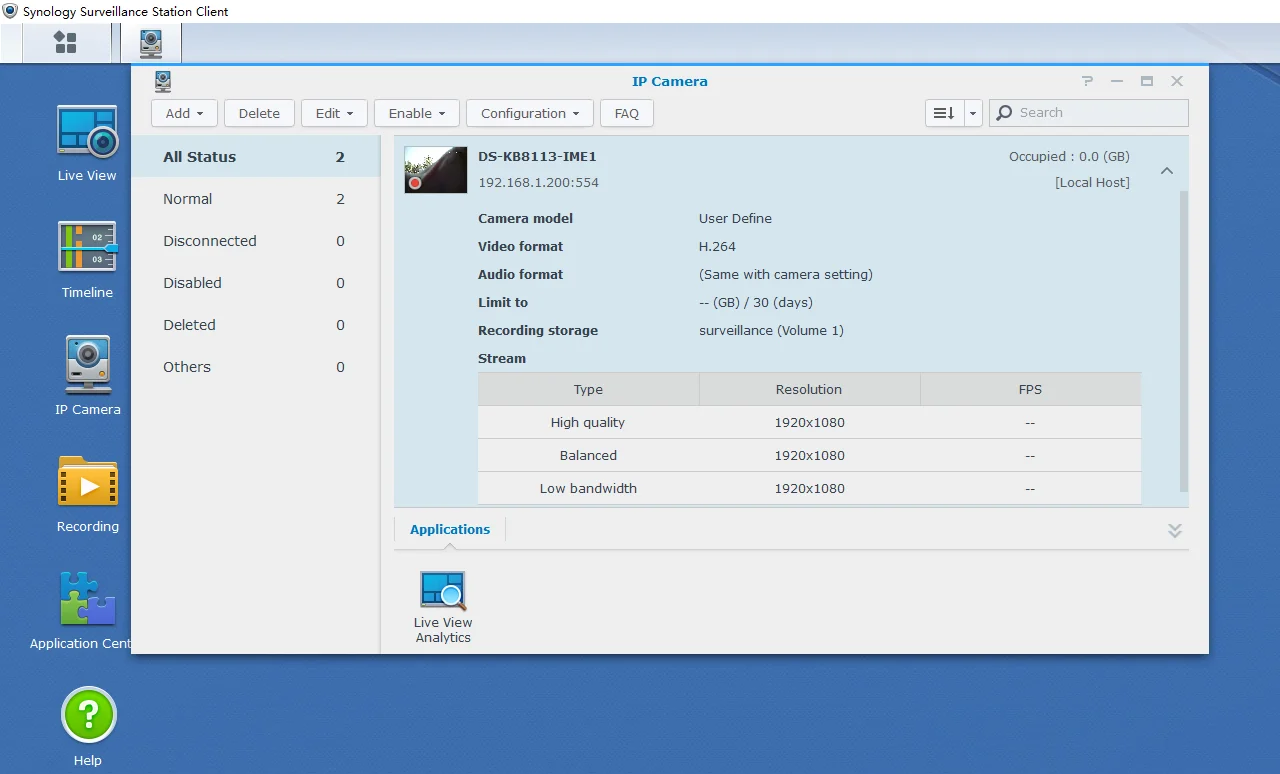Click the DS-KB8113-IME1 camera name
The height and width of the screenshot is (774, 1280).
537,157
